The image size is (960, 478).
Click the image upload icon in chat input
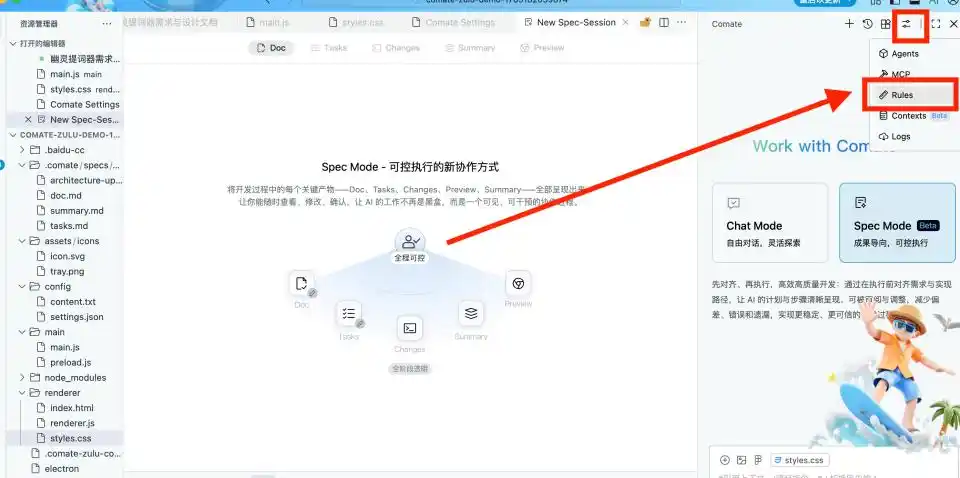741,460
